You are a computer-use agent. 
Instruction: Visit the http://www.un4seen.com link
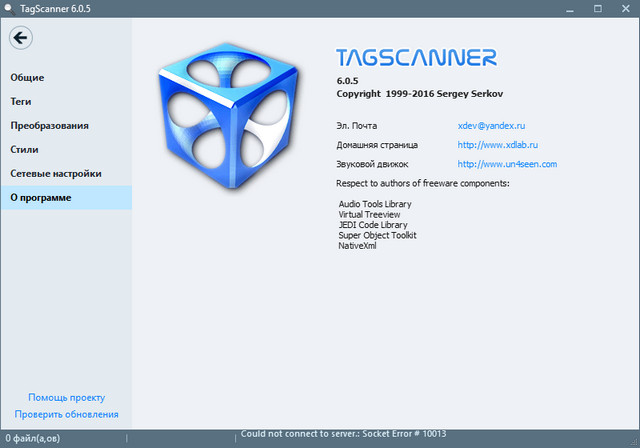[507, 164]
